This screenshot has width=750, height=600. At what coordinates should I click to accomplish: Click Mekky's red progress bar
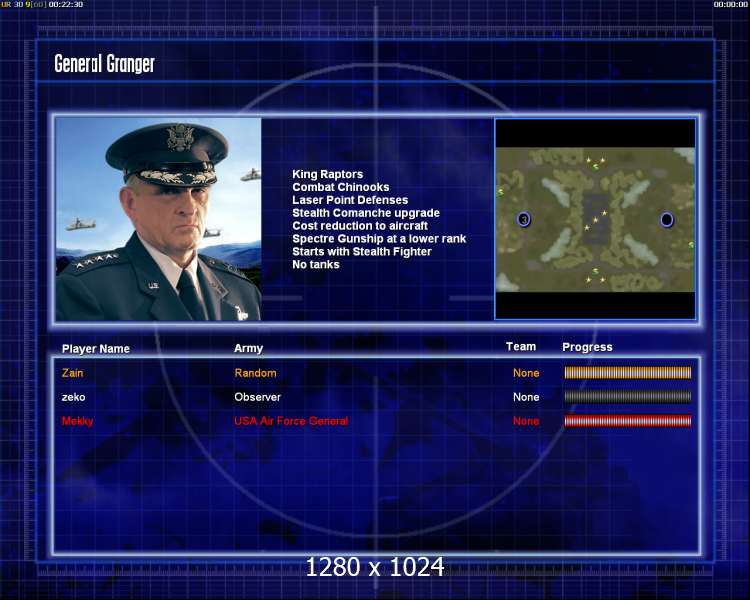628,421
